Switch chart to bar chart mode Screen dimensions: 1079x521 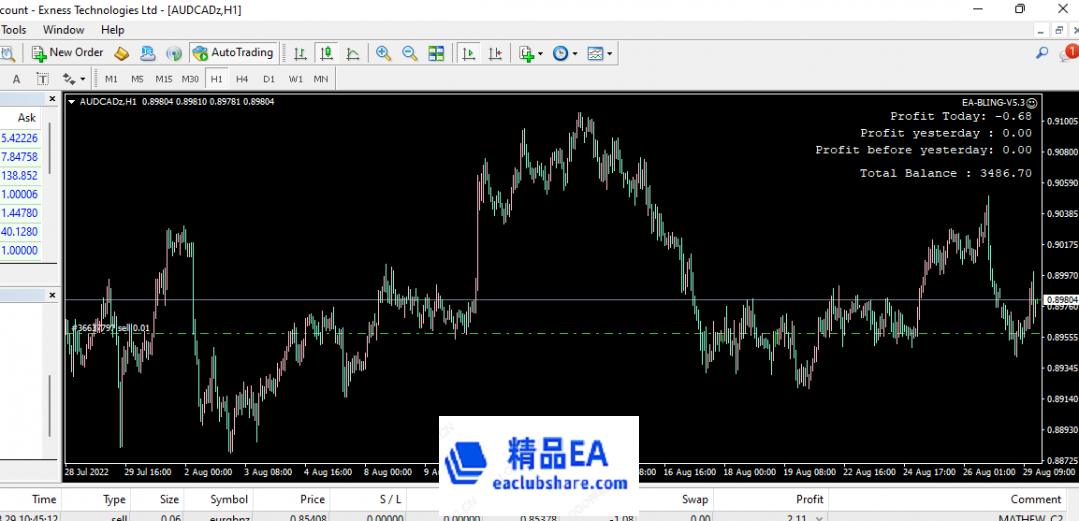pos(299,53)
